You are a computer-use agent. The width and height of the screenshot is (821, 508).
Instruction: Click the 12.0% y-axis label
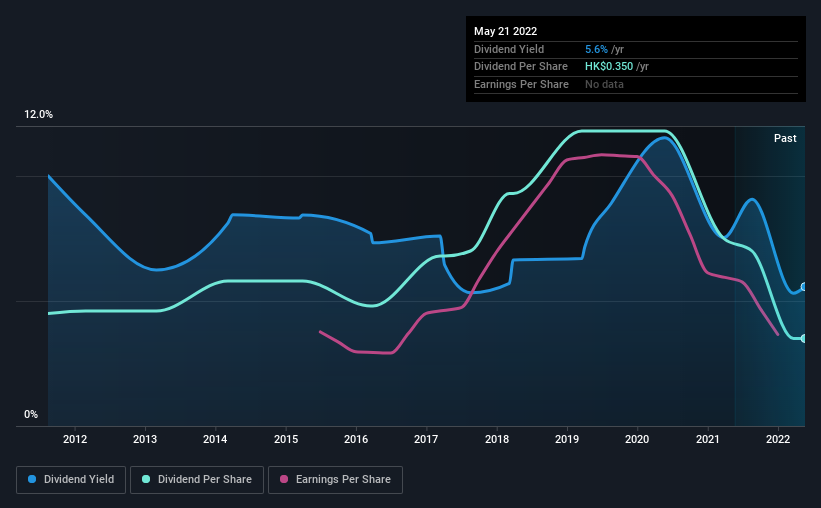(x=38, y=115)
